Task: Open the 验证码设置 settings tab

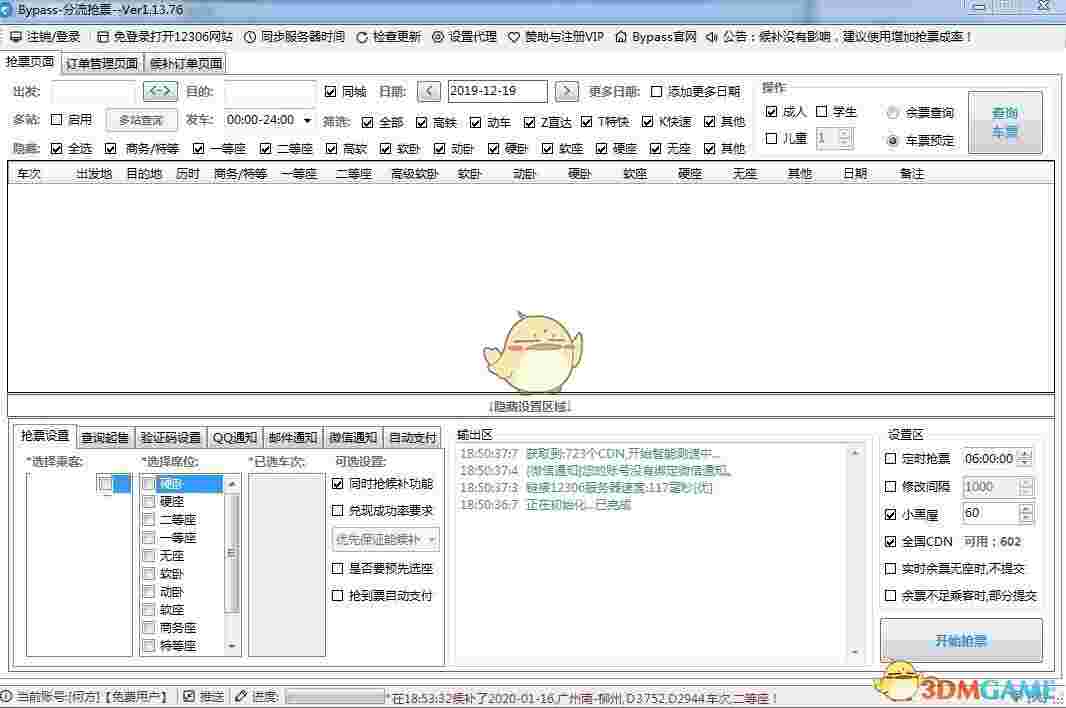Action: [170, 437]
